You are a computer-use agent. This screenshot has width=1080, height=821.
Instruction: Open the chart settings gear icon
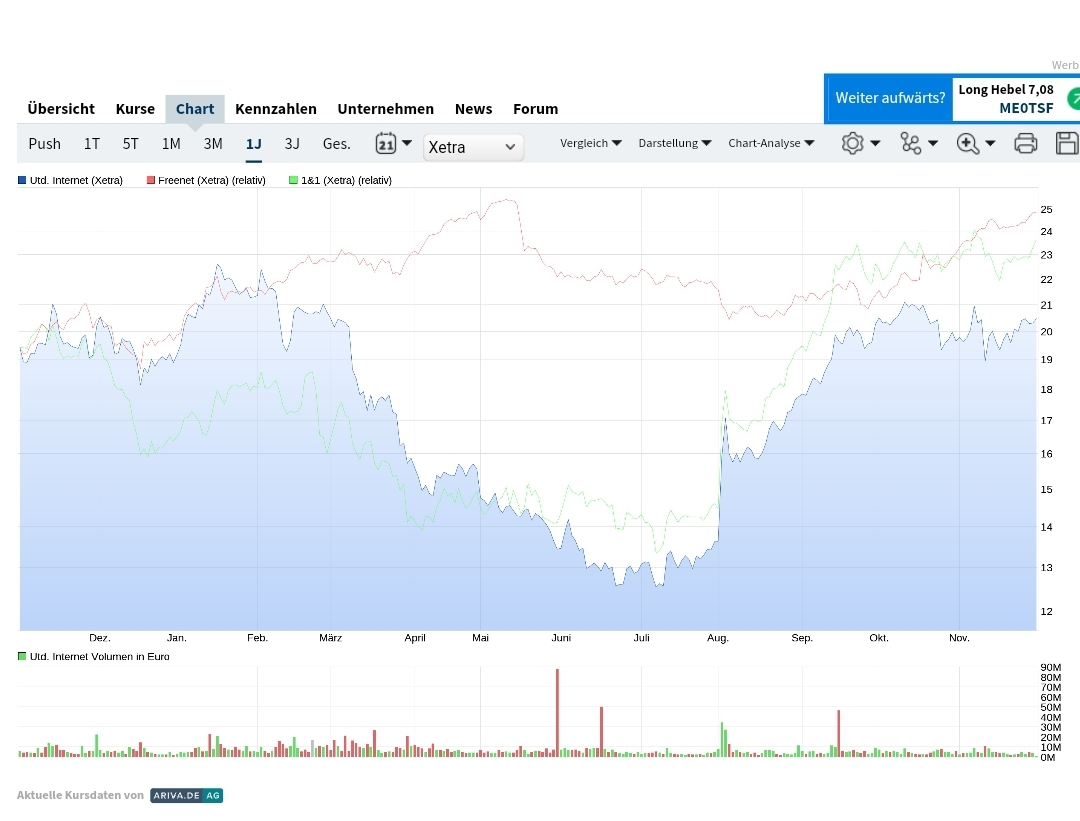852,143
